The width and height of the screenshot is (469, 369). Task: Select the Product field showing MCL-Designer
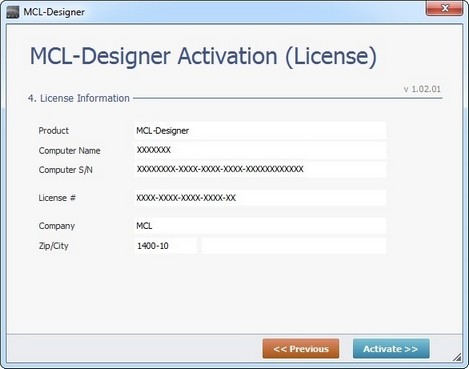coord(260,131)
